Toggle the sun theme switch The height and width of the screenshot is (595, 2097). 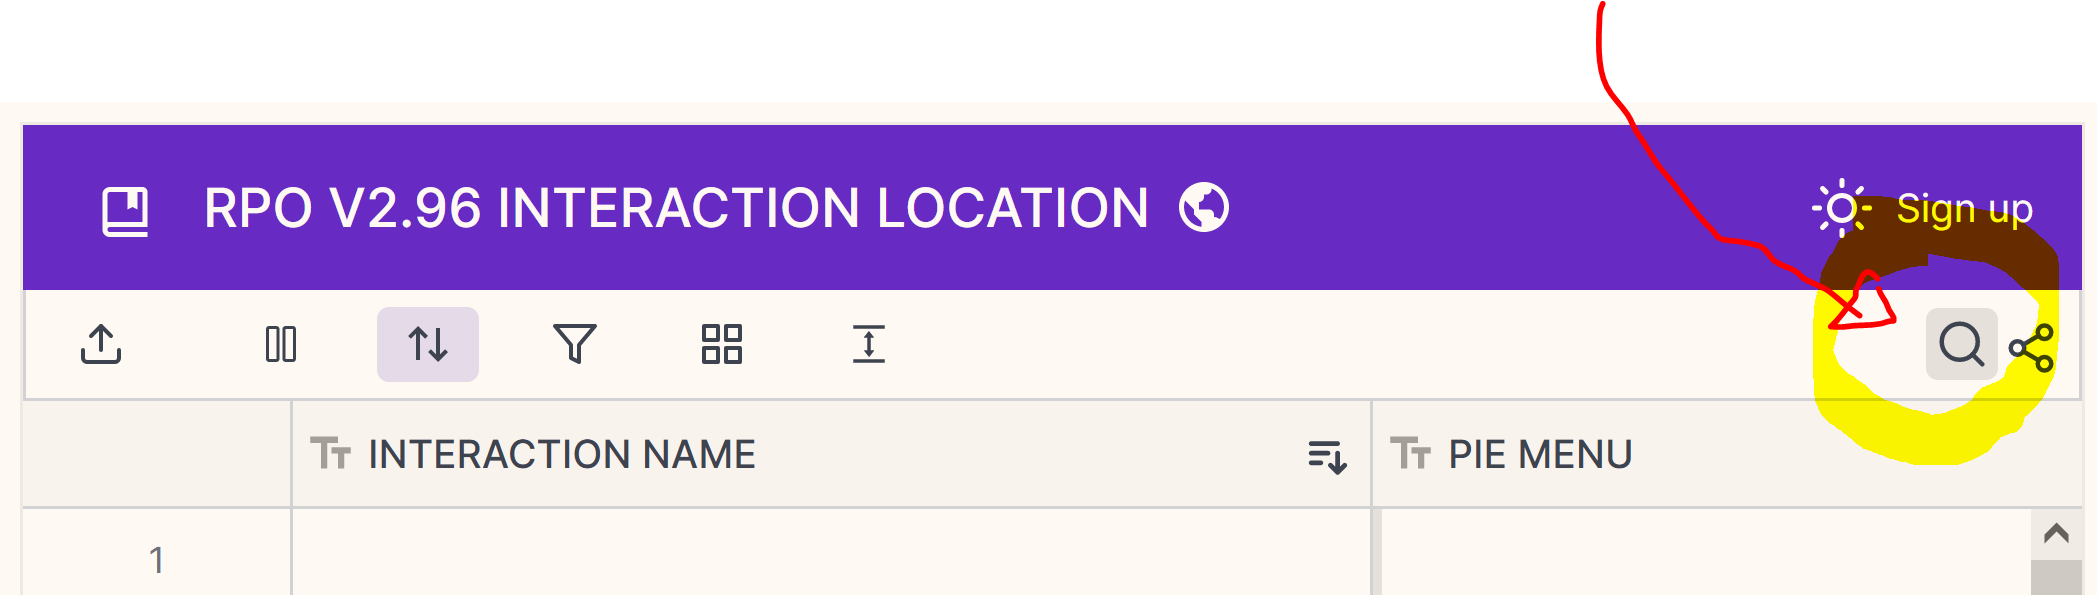tap(1841, 208)
